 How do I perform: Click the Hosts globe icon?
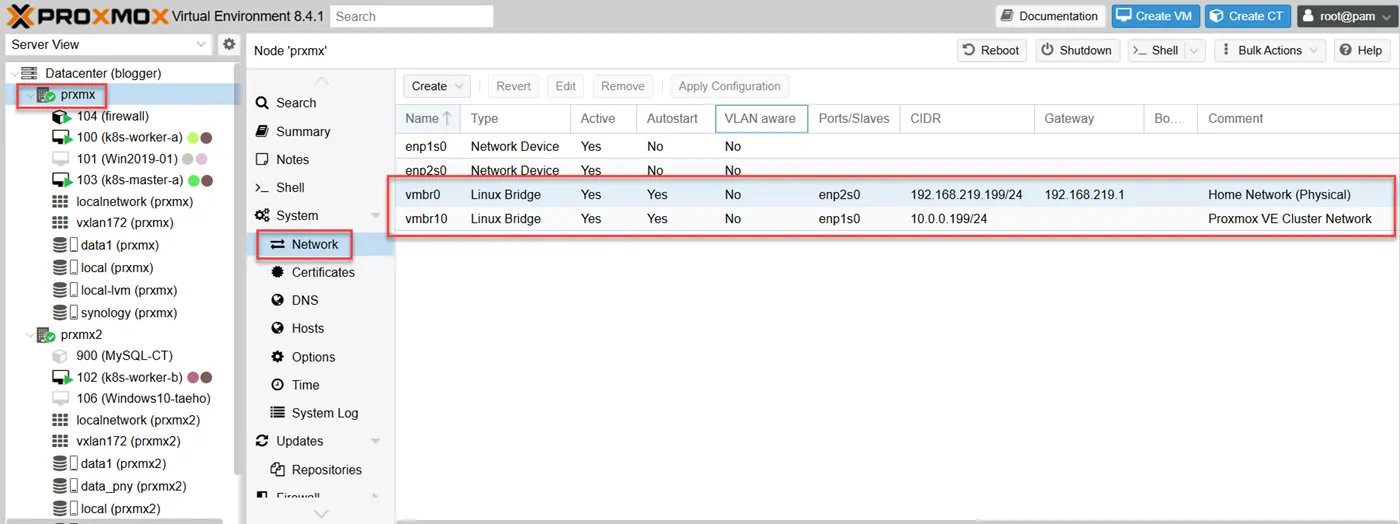(x=278, y=328)
